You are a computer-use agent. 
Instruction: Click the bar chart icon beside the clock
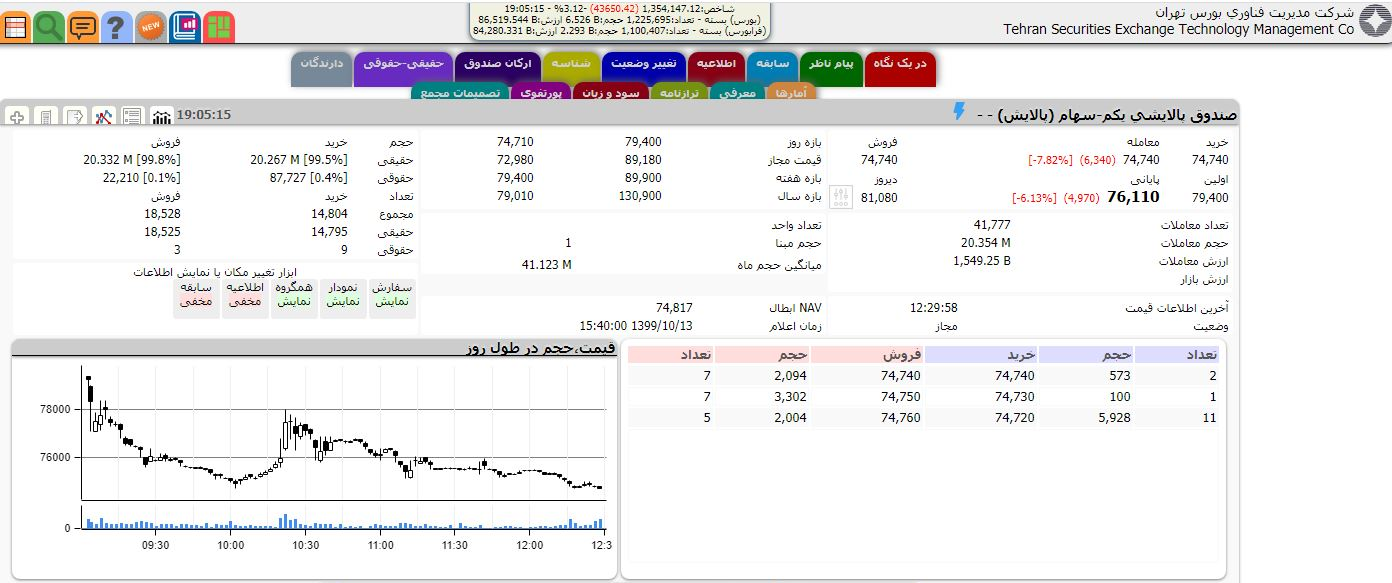click(161, 116)
